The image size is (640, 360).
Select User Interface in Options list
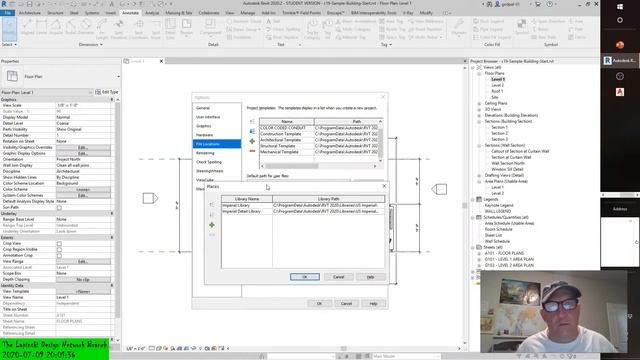pyautogui.click(x=208, y=117)
